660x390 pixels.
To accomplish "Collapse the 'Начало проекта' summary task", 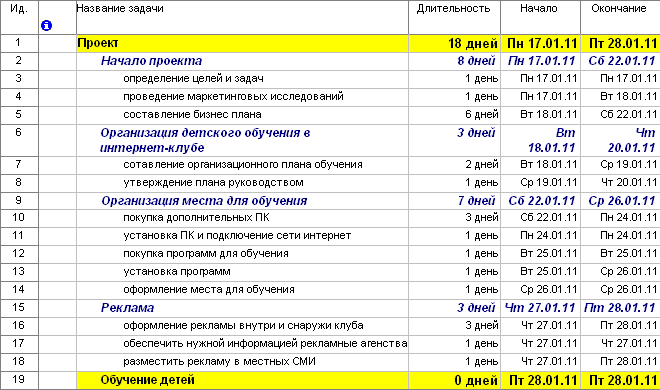I will tap(152, 61).
